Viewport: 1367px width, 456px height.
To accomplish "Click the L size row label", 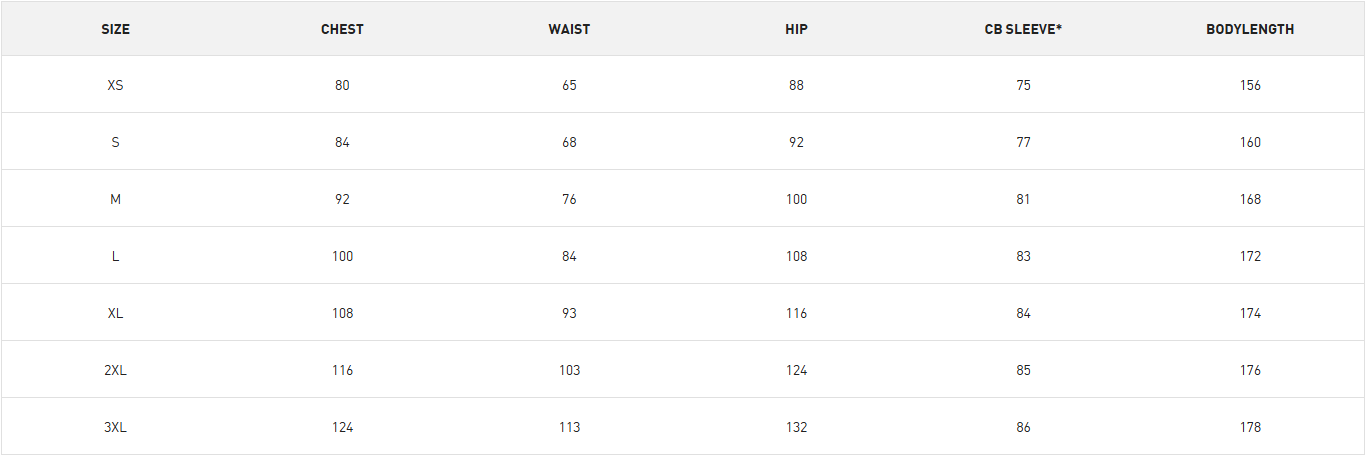I will tap(115, 256).
